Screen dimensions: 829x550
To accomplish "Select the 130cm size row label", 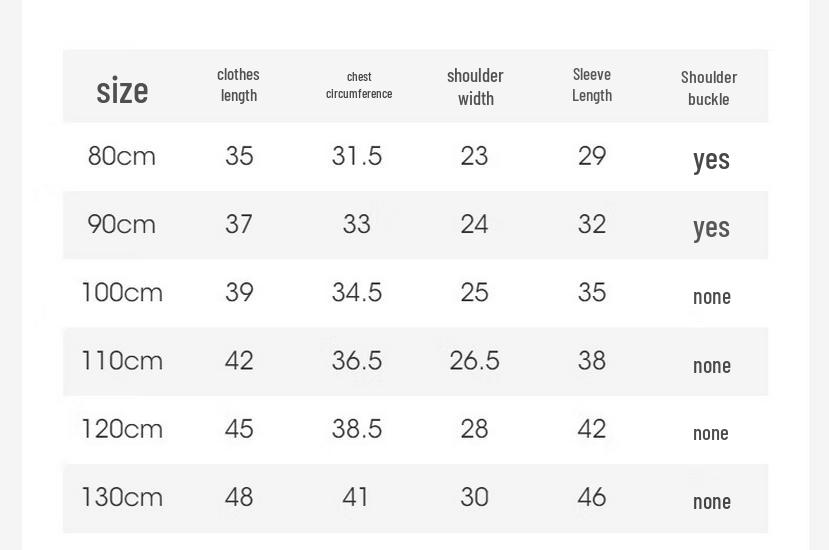I will point(122,497).
